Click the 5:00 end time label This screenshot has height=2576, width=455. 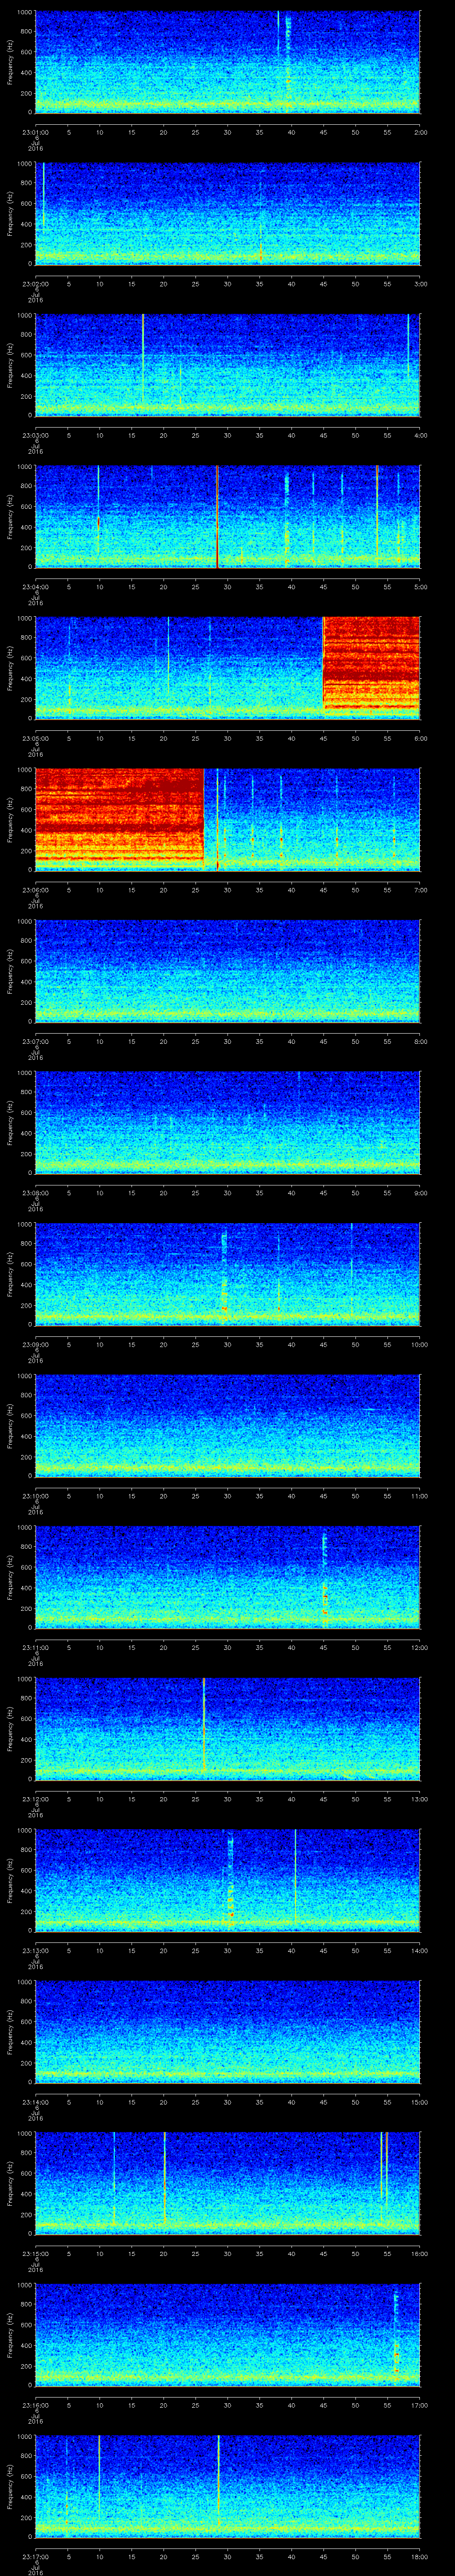click(x=420, y=586)
